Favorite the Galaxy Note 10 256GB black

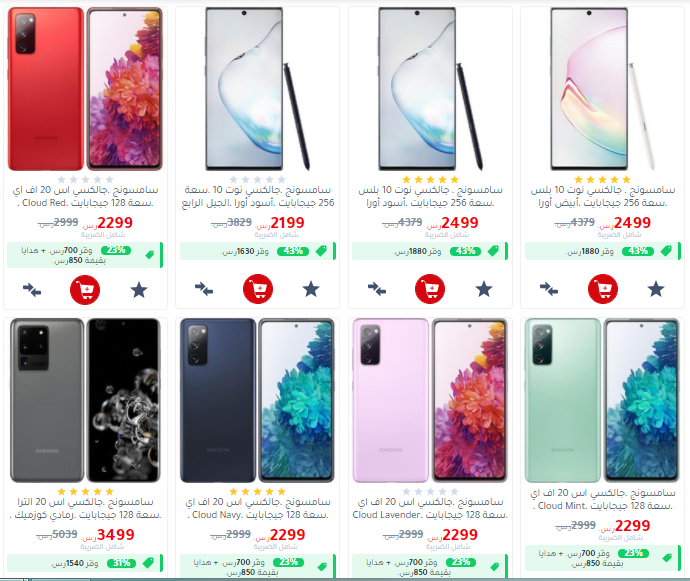pos(311,289)
